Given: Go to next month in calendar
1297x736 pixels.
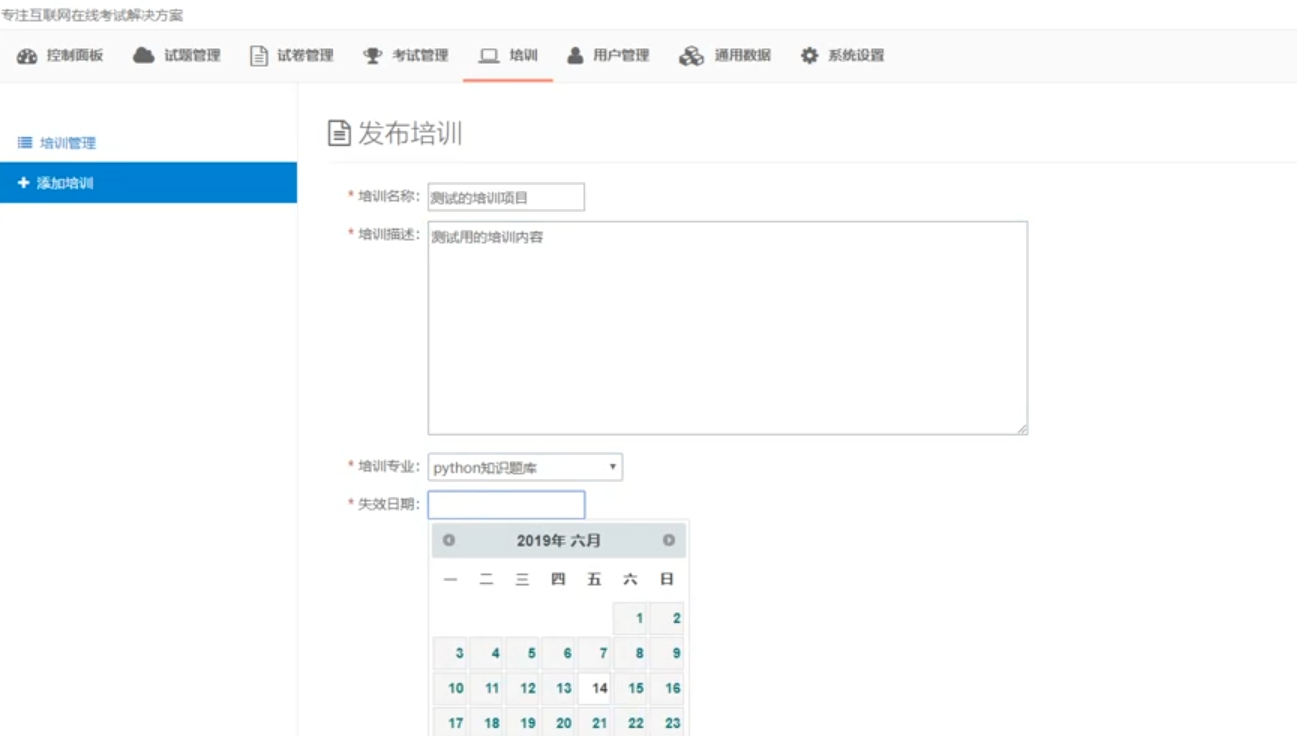Looking at the screenshot, I should coord(669,540).
